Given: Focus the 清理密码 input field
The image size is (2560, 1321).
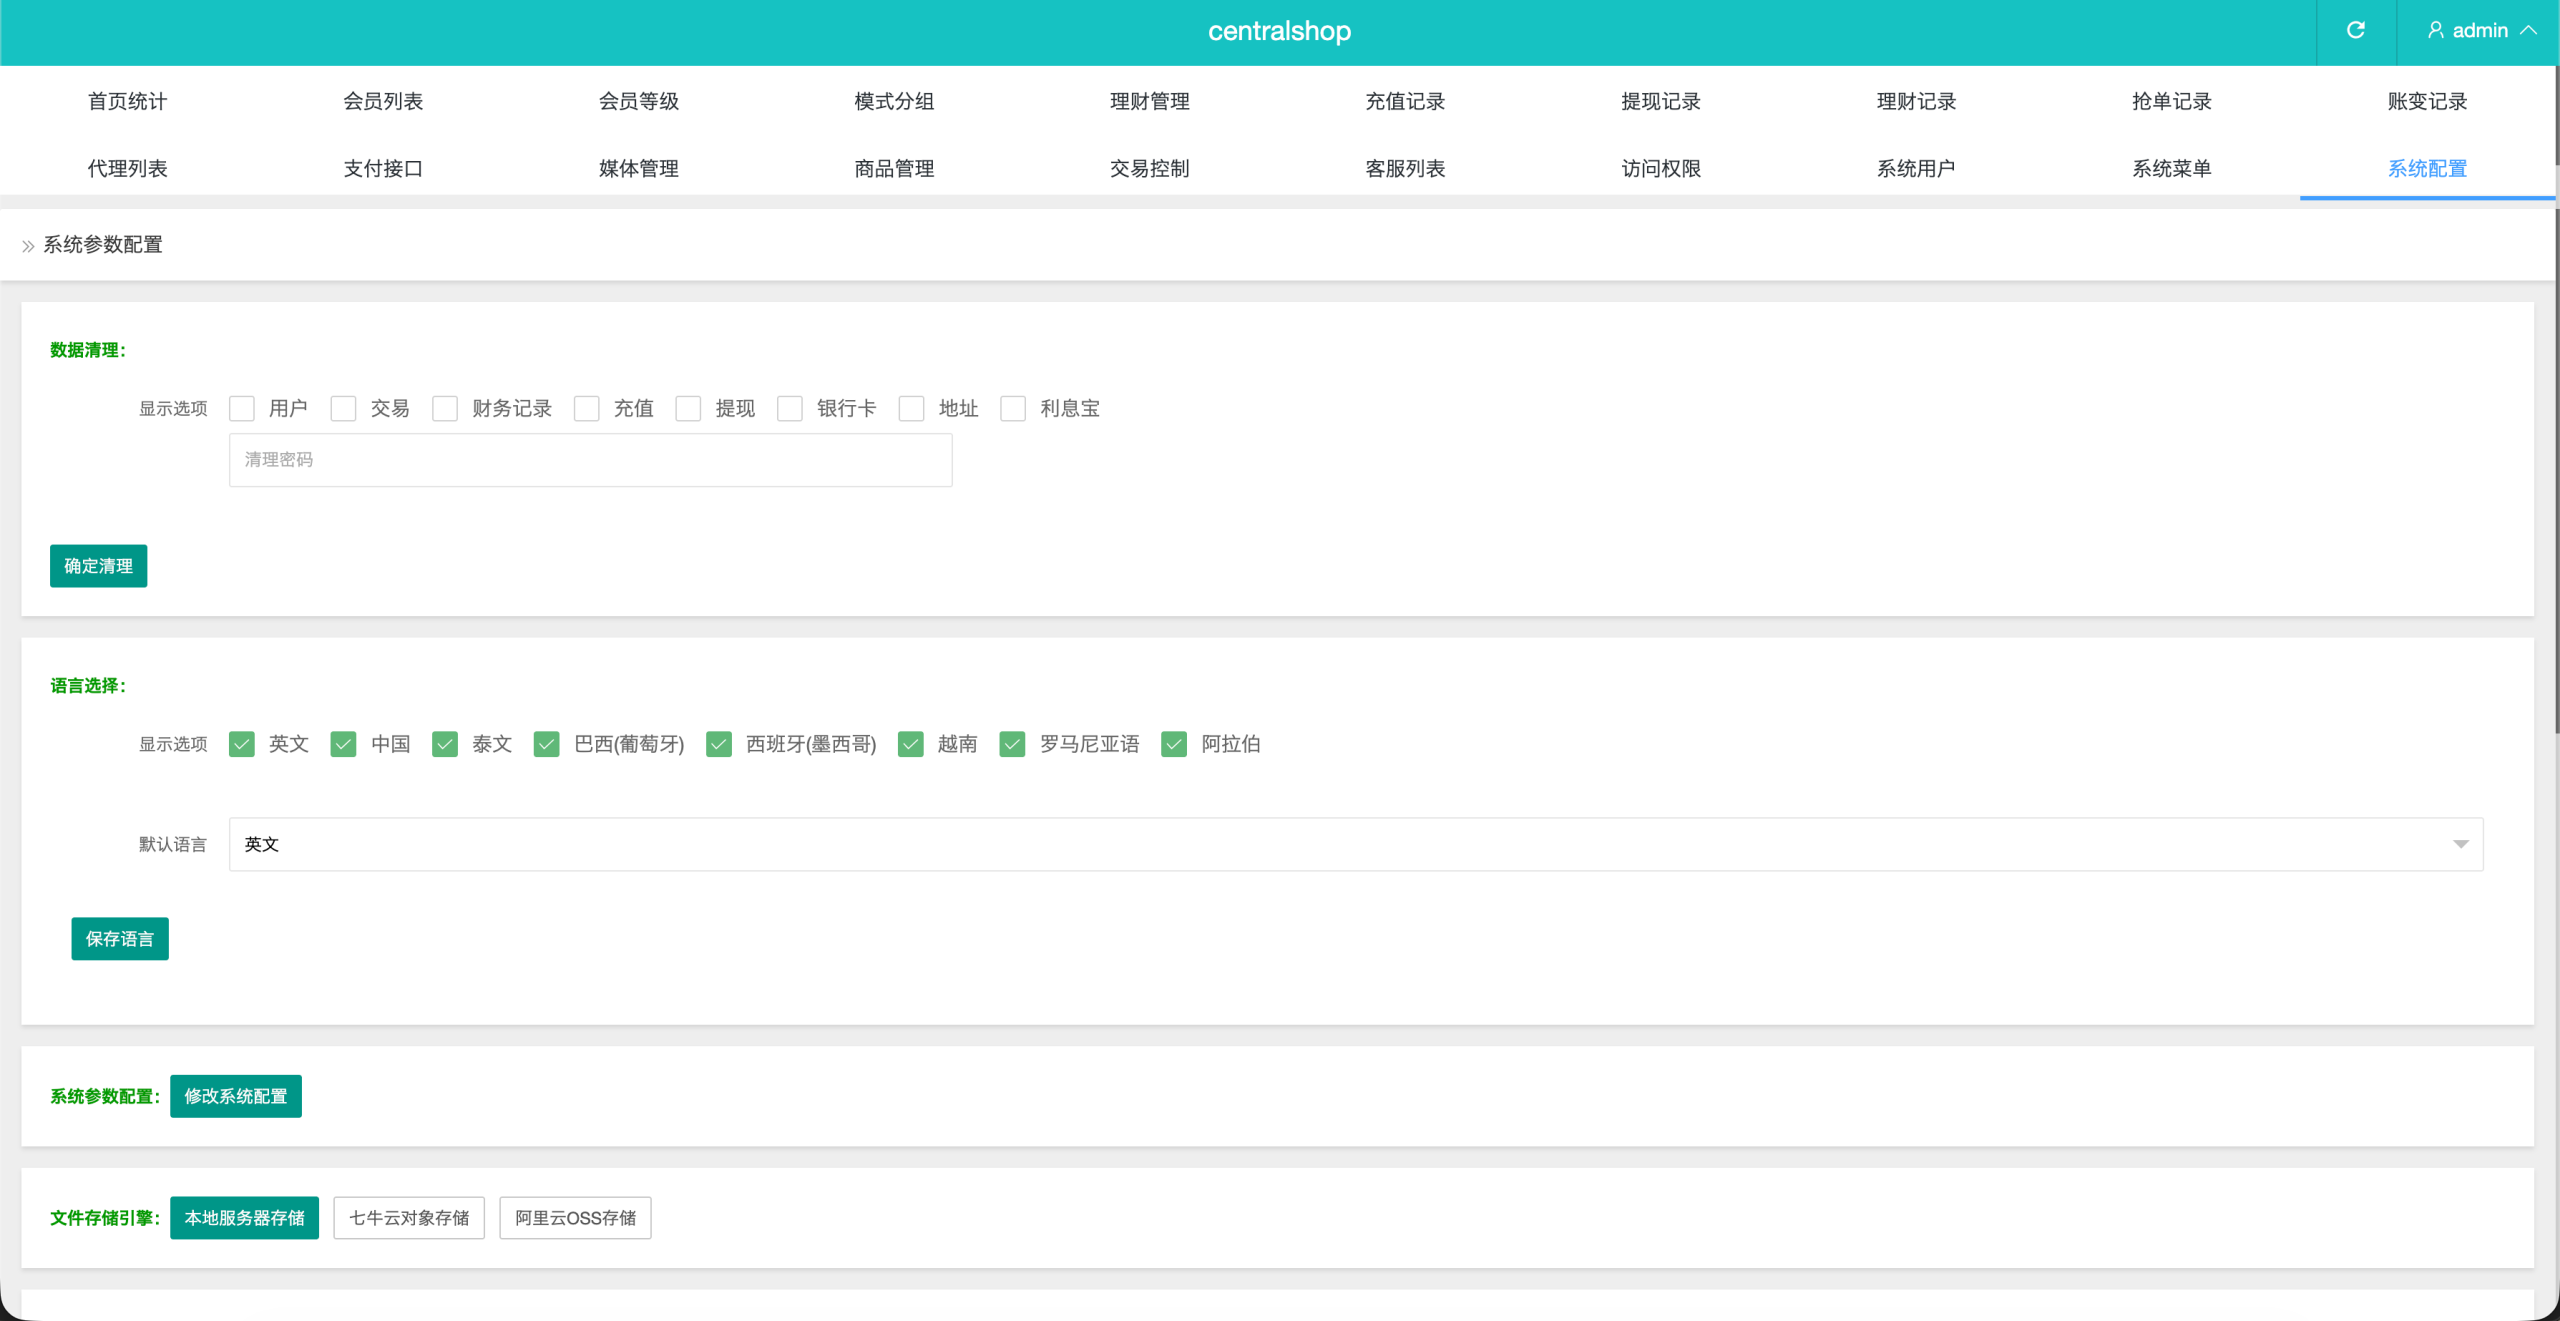Looking at the screenshot, I should point(590,460).
